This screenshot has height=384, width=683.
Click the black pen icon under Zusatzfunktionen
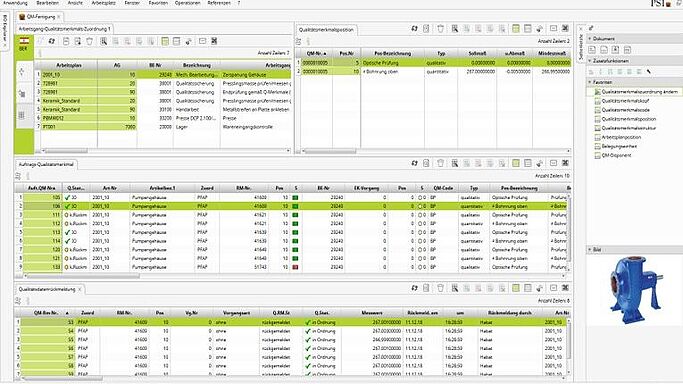tap(649, 71)
